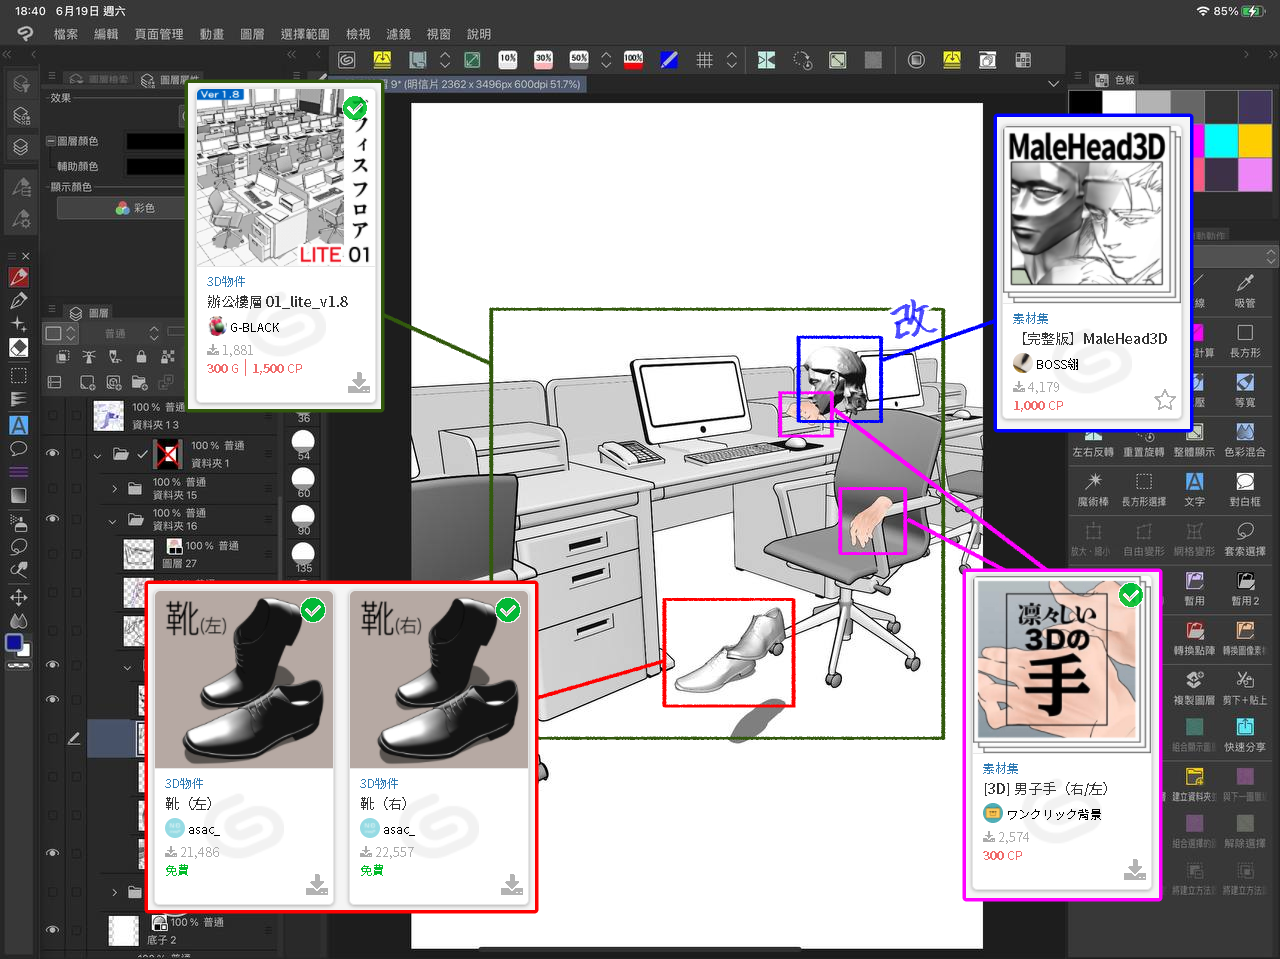Toggle the 圖層顏色 checkbox
The image size is (1280, 959).
(51, 141)
